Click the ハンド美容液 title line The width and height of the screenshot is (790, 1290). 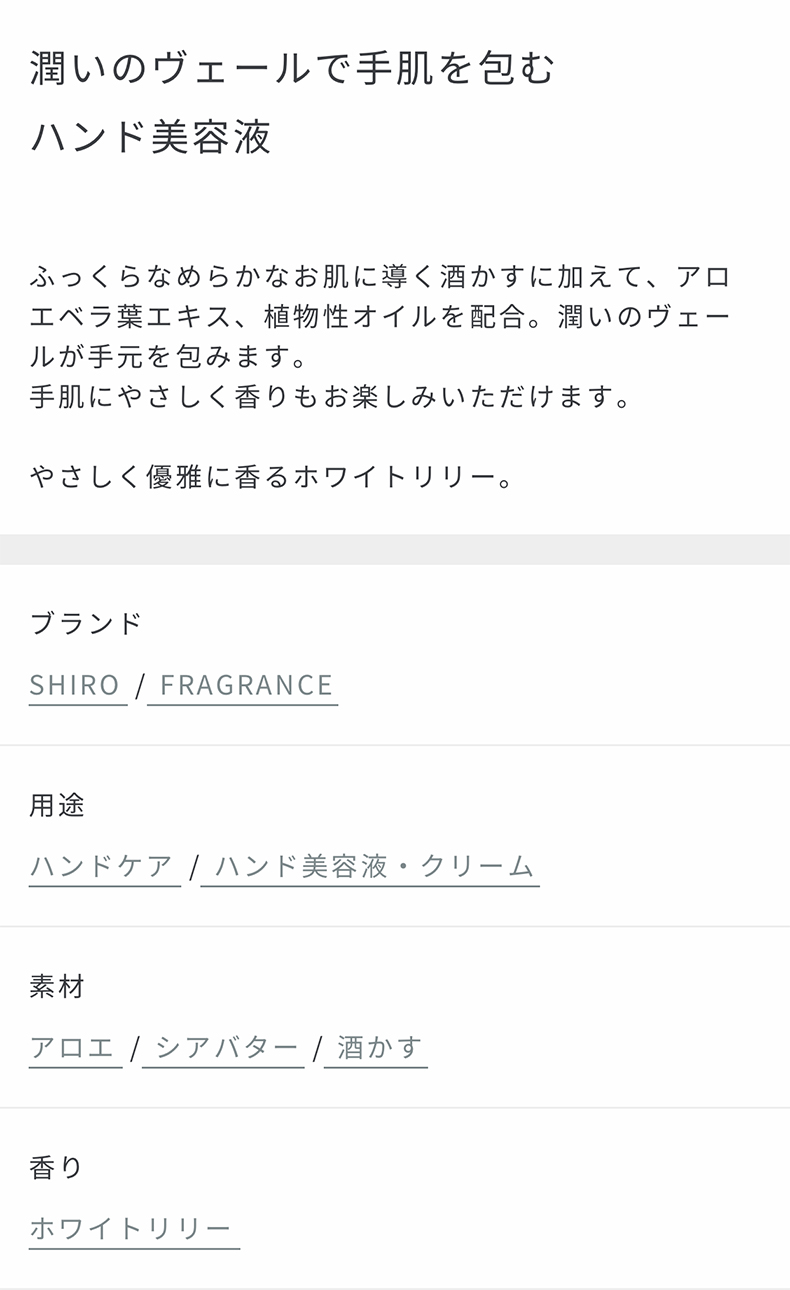151,137
